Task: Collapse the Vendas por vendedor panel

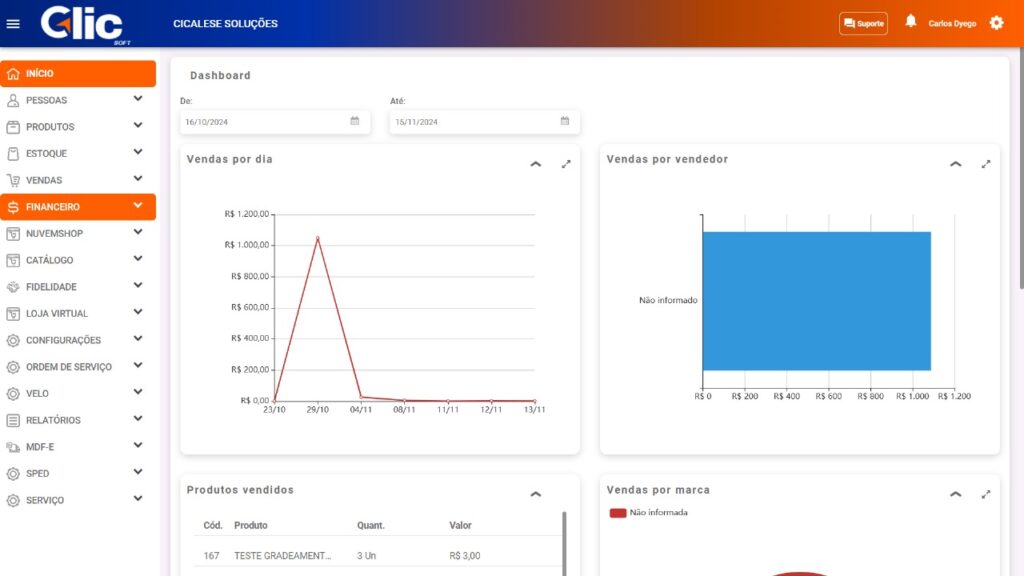Action: [955, 164]
